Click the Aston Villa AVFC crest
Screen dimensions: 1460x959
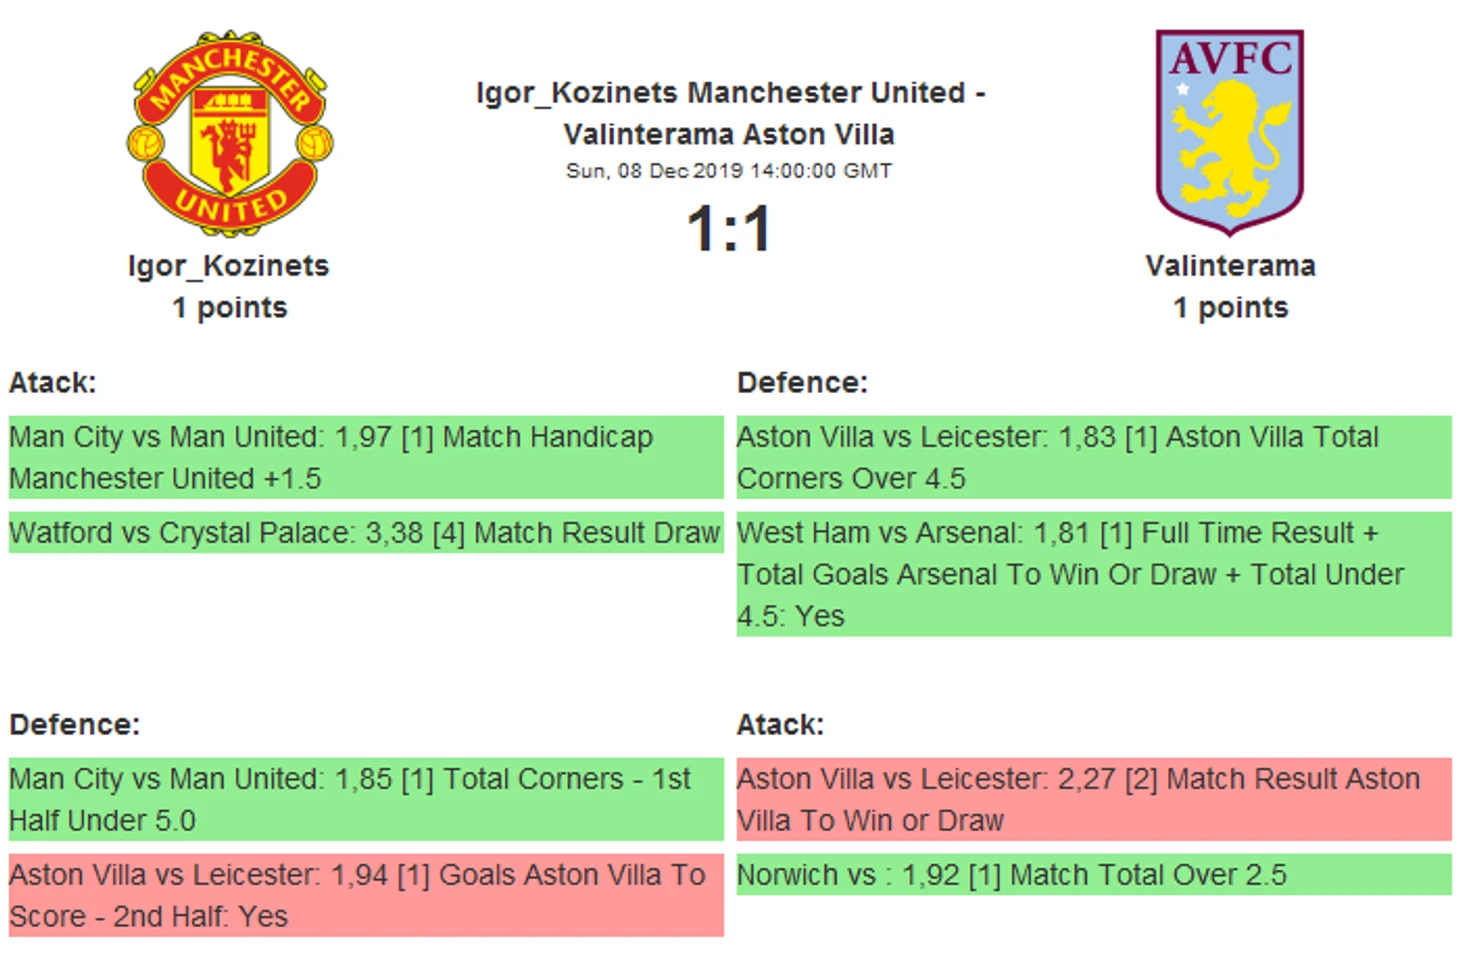1230,132
